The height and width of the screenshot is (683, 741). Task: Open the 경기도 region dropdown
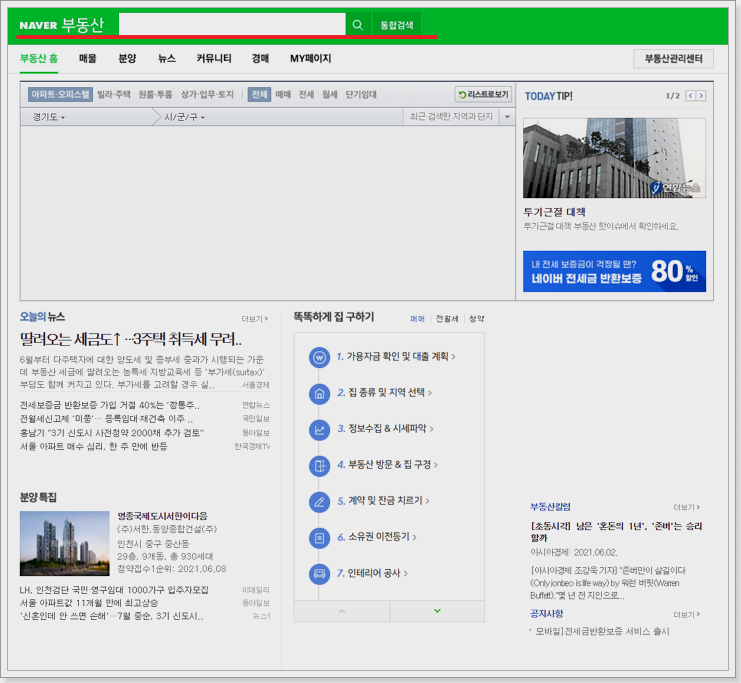[x=49, y=117]
